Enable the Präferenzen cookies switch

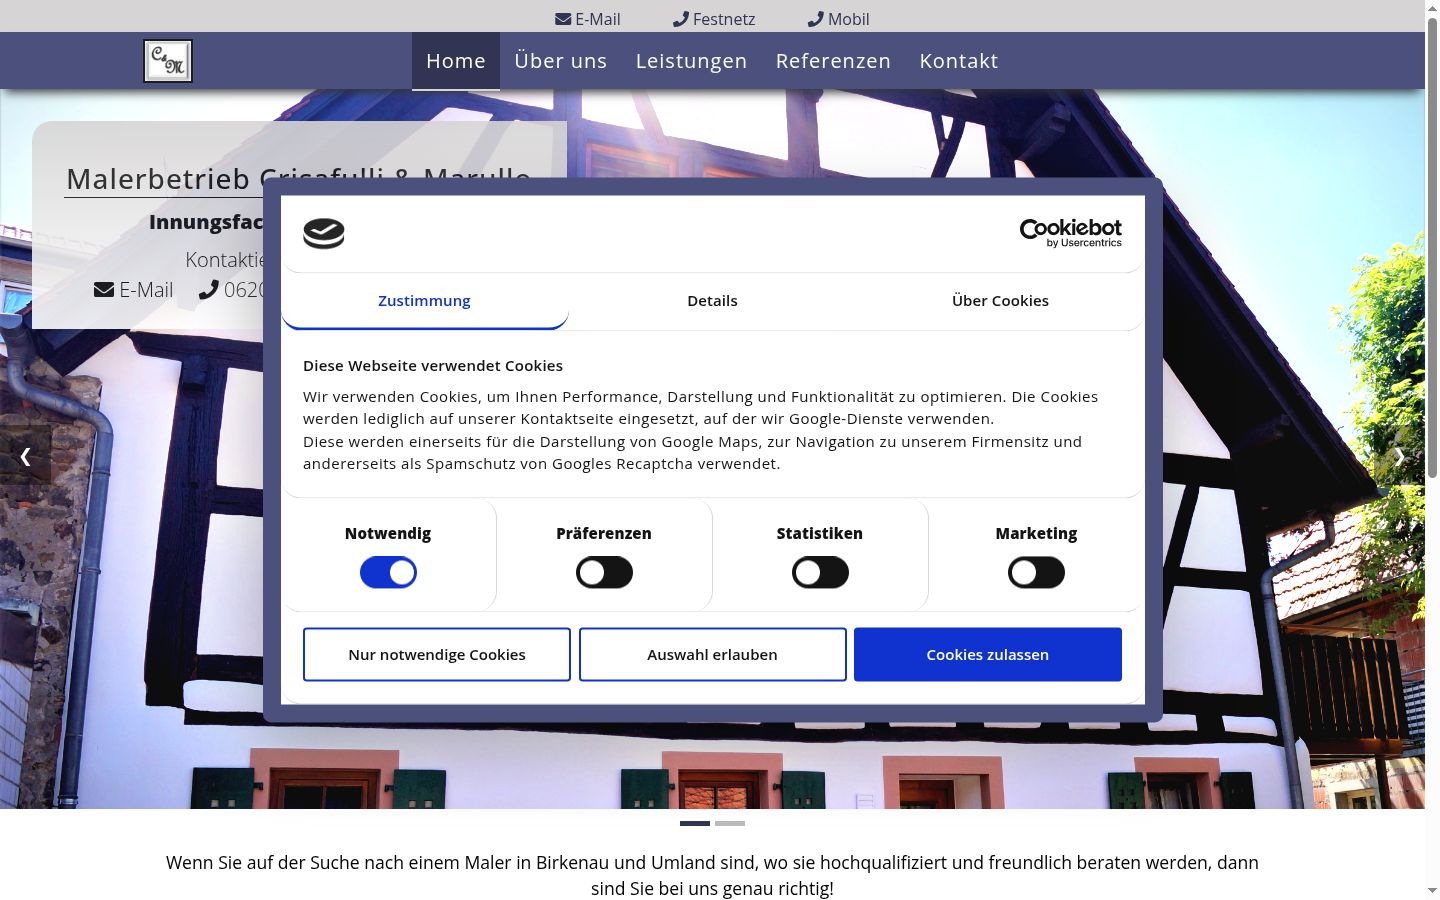click(x=604, y=573)
